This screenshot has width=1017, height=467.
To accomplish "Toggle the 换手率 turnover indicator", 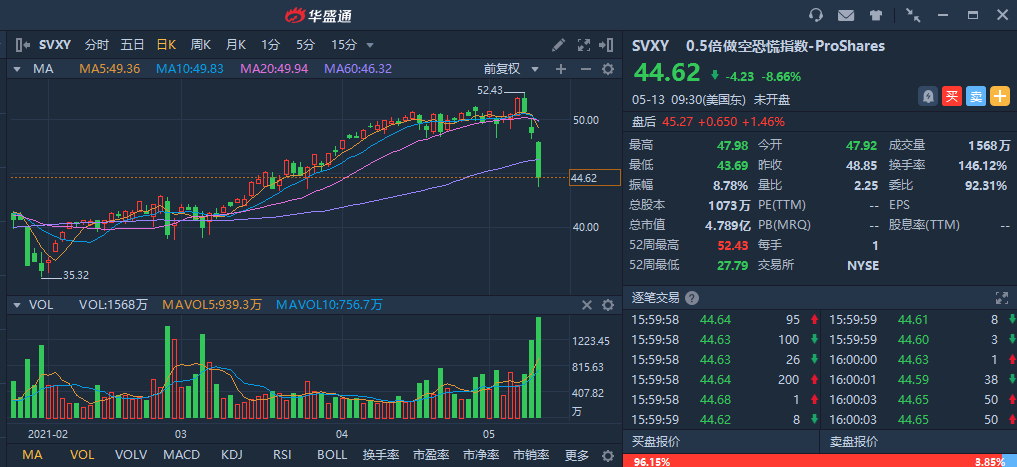I will pyautogui.click(x=381, y=455).
